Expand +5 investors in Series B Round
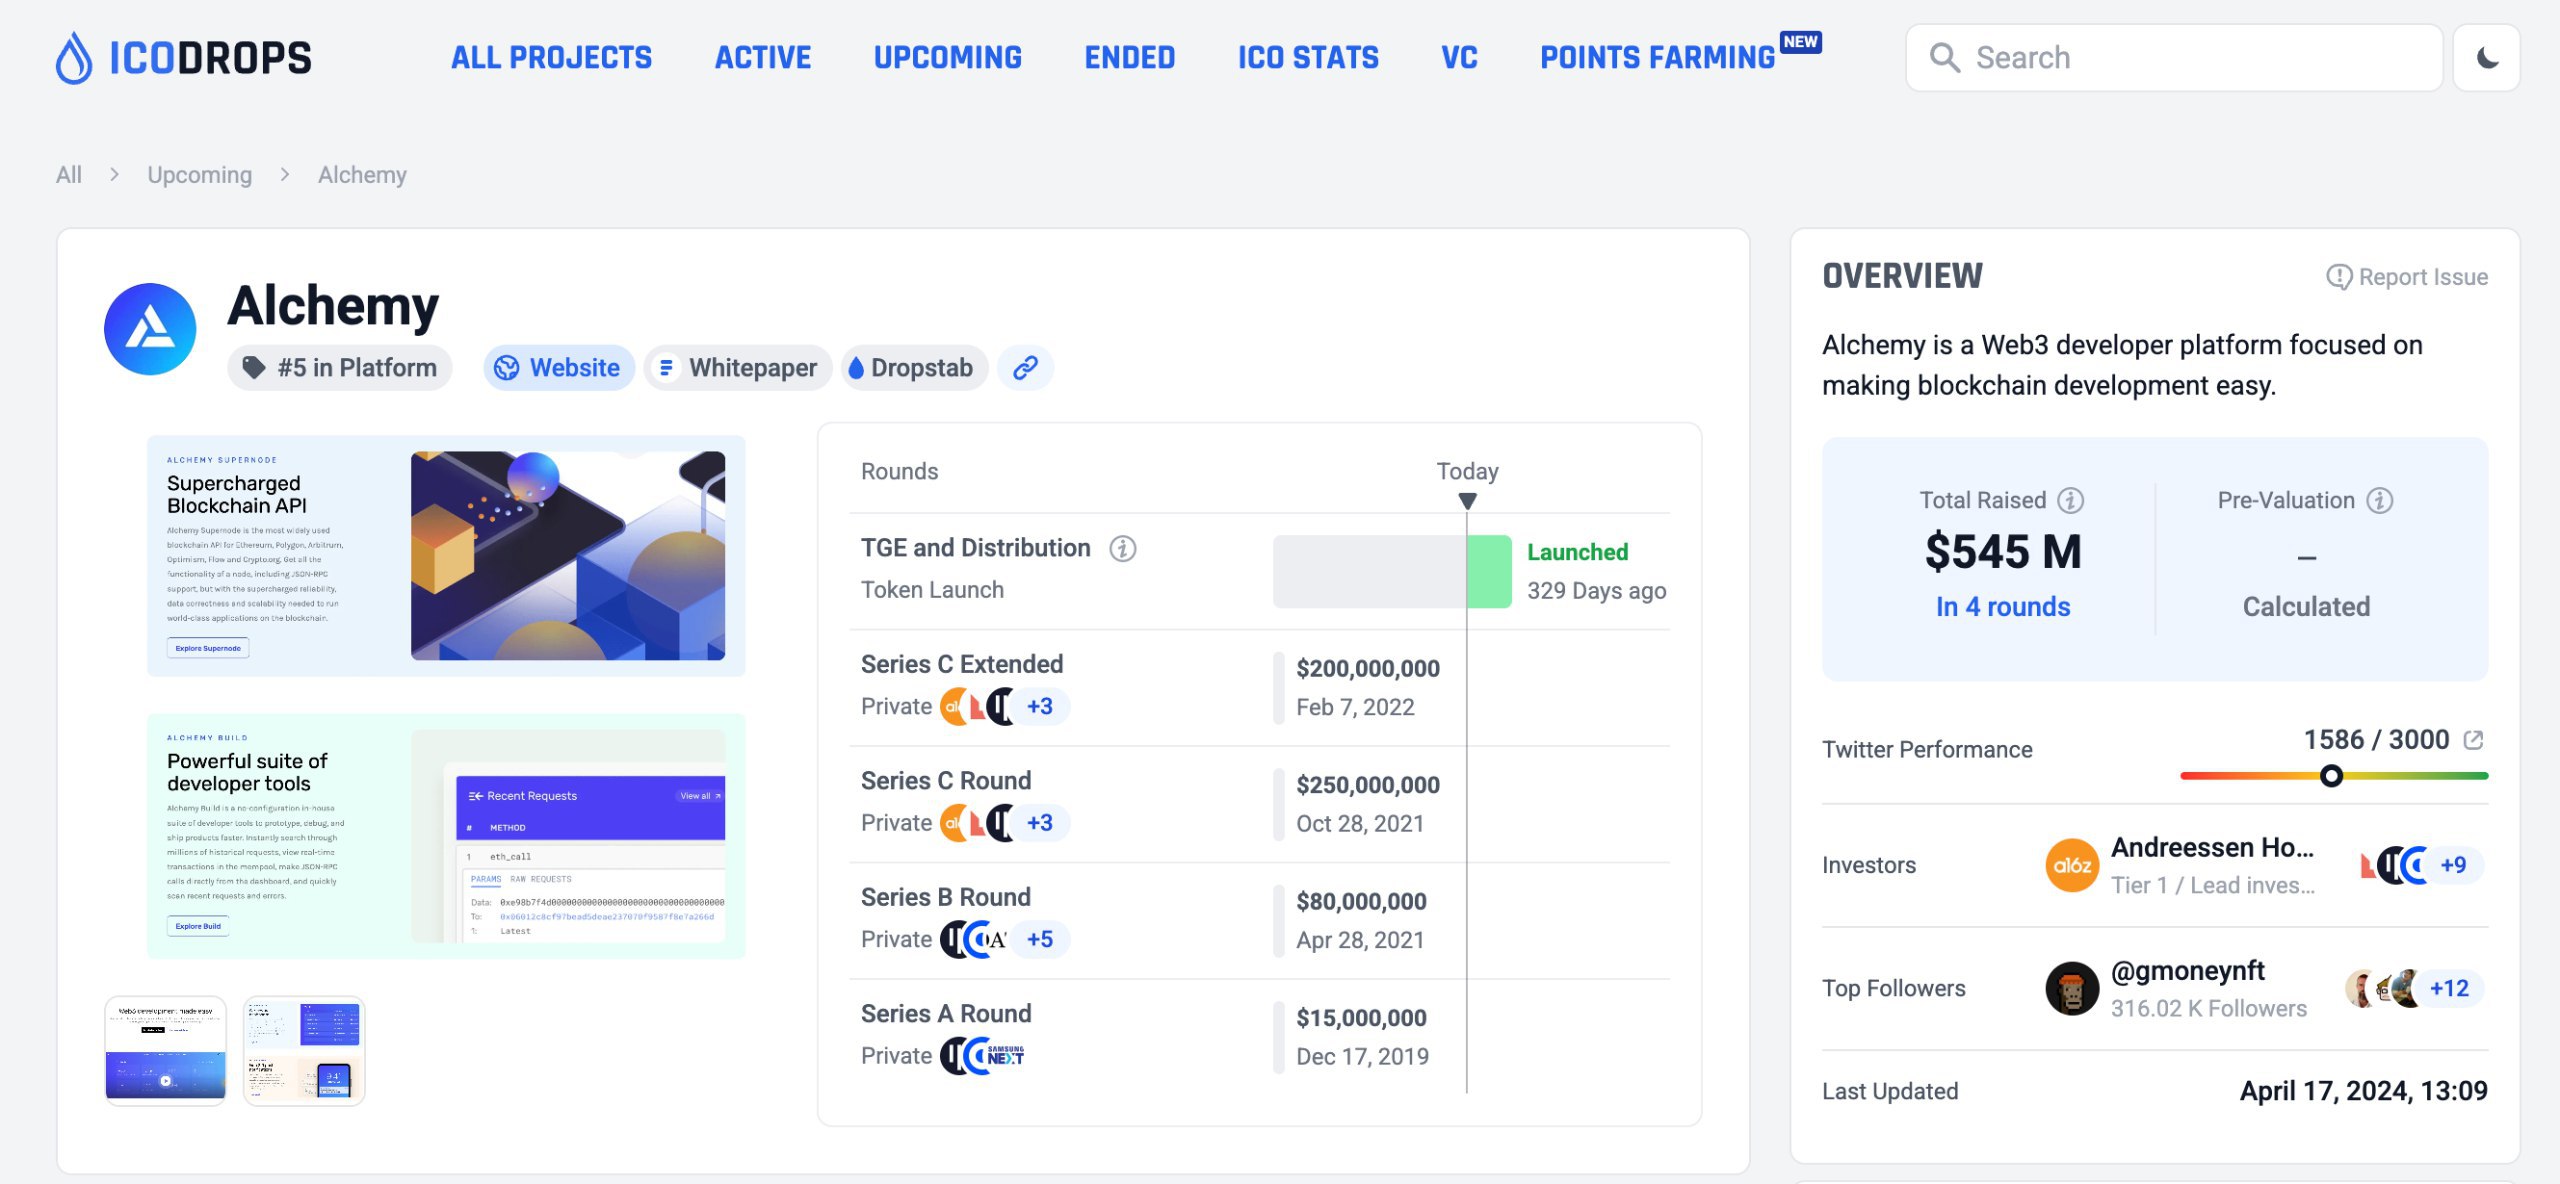 point(1040,940)
